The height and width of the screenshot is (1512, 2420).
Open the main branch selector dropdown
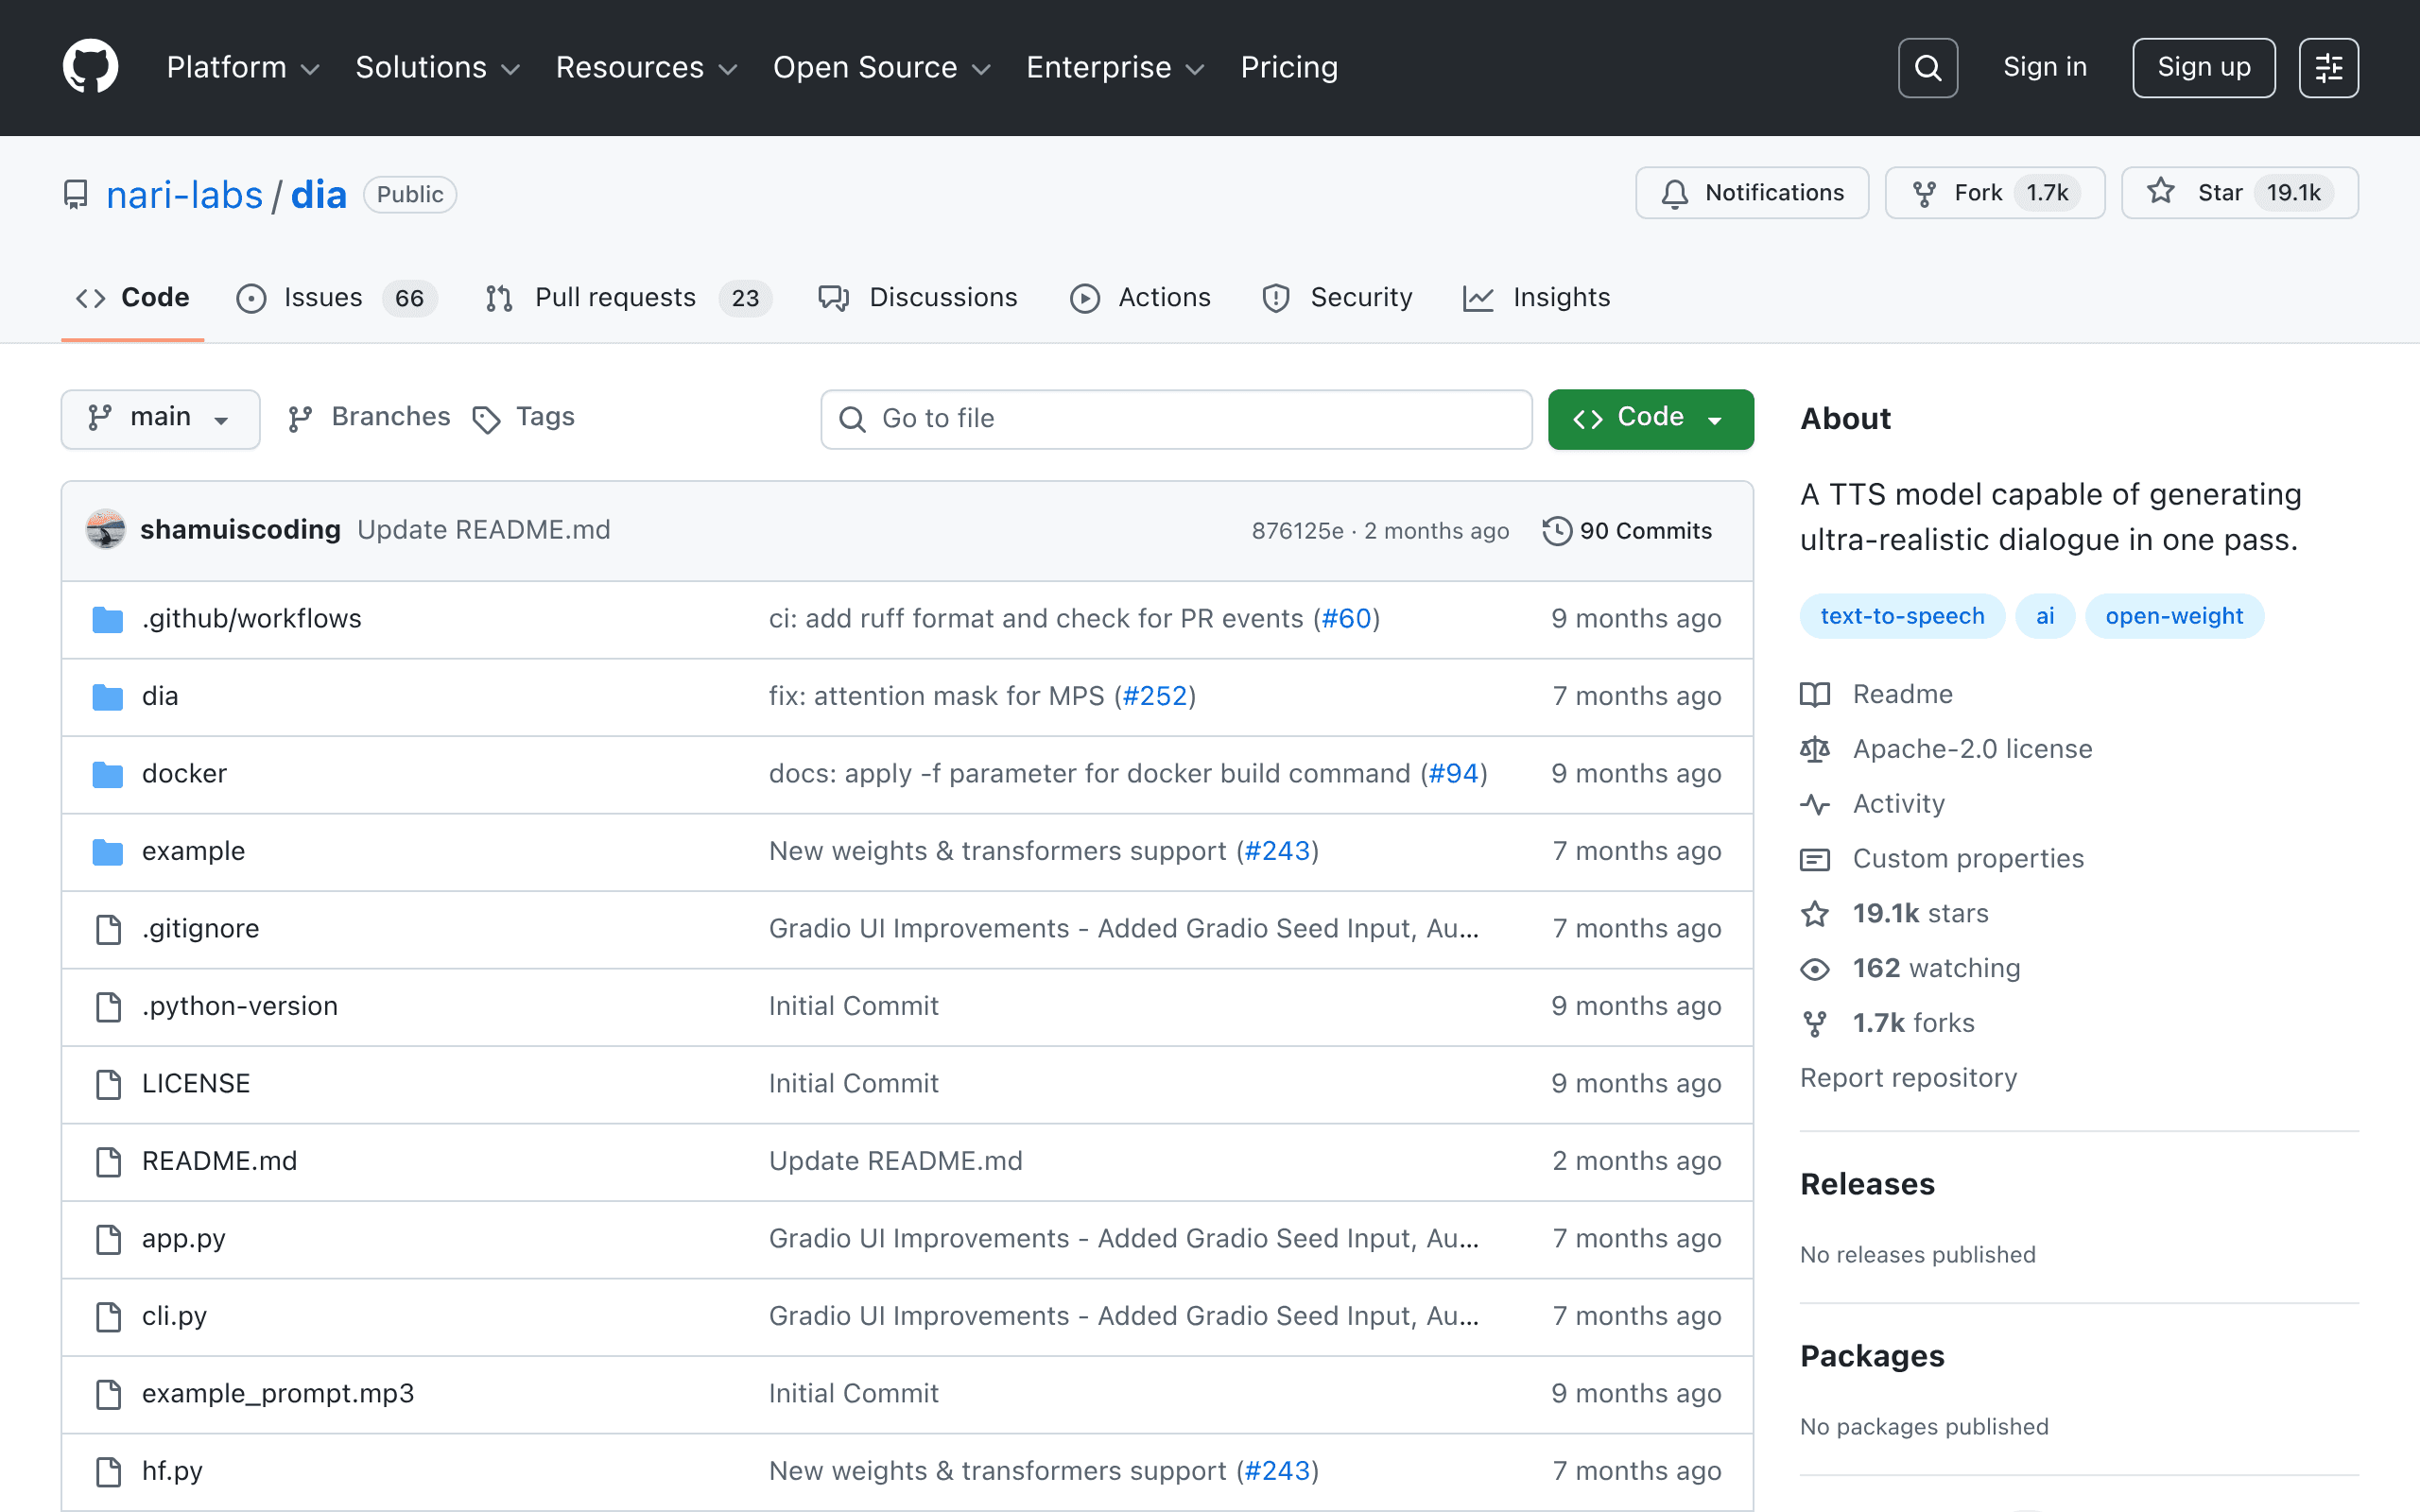(x=160, y=418)
